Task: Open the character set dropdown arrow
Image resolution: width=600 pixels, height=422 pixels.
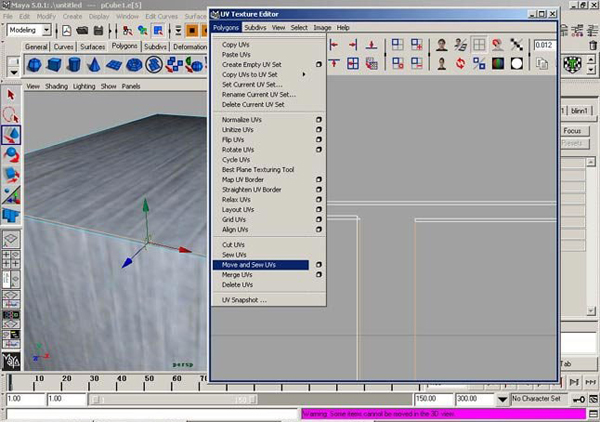Action: 502,399
